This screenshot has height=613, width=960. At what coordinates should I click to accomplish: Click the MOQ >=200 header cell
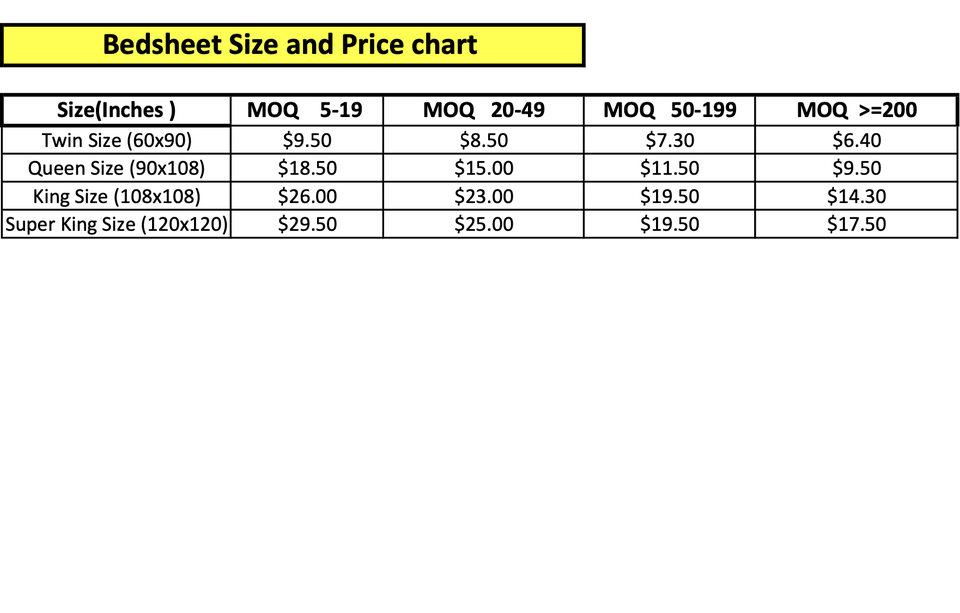point(856,110)
